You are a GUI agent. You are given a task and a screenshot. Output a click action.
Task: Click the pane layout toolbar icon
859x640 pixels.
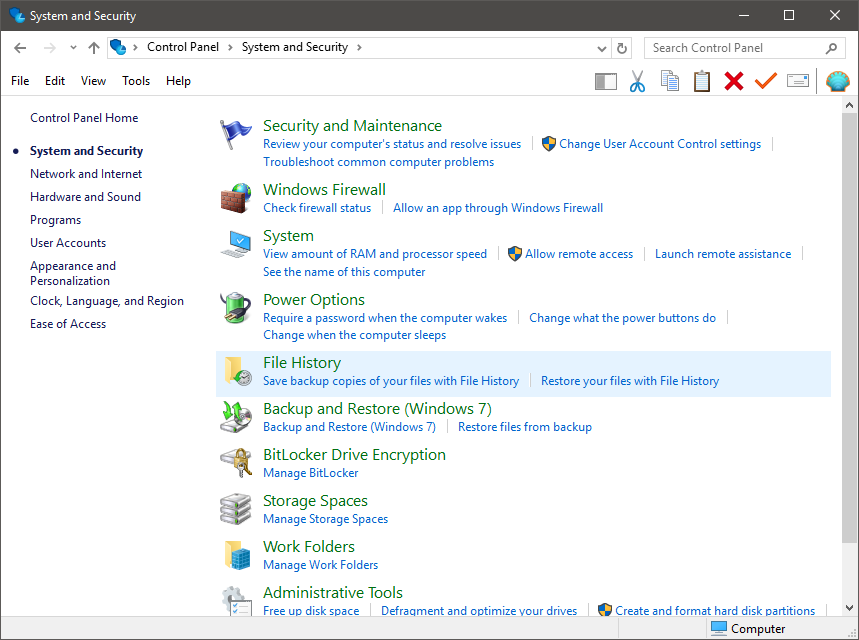pyautogui.click(x=606, y=82)
